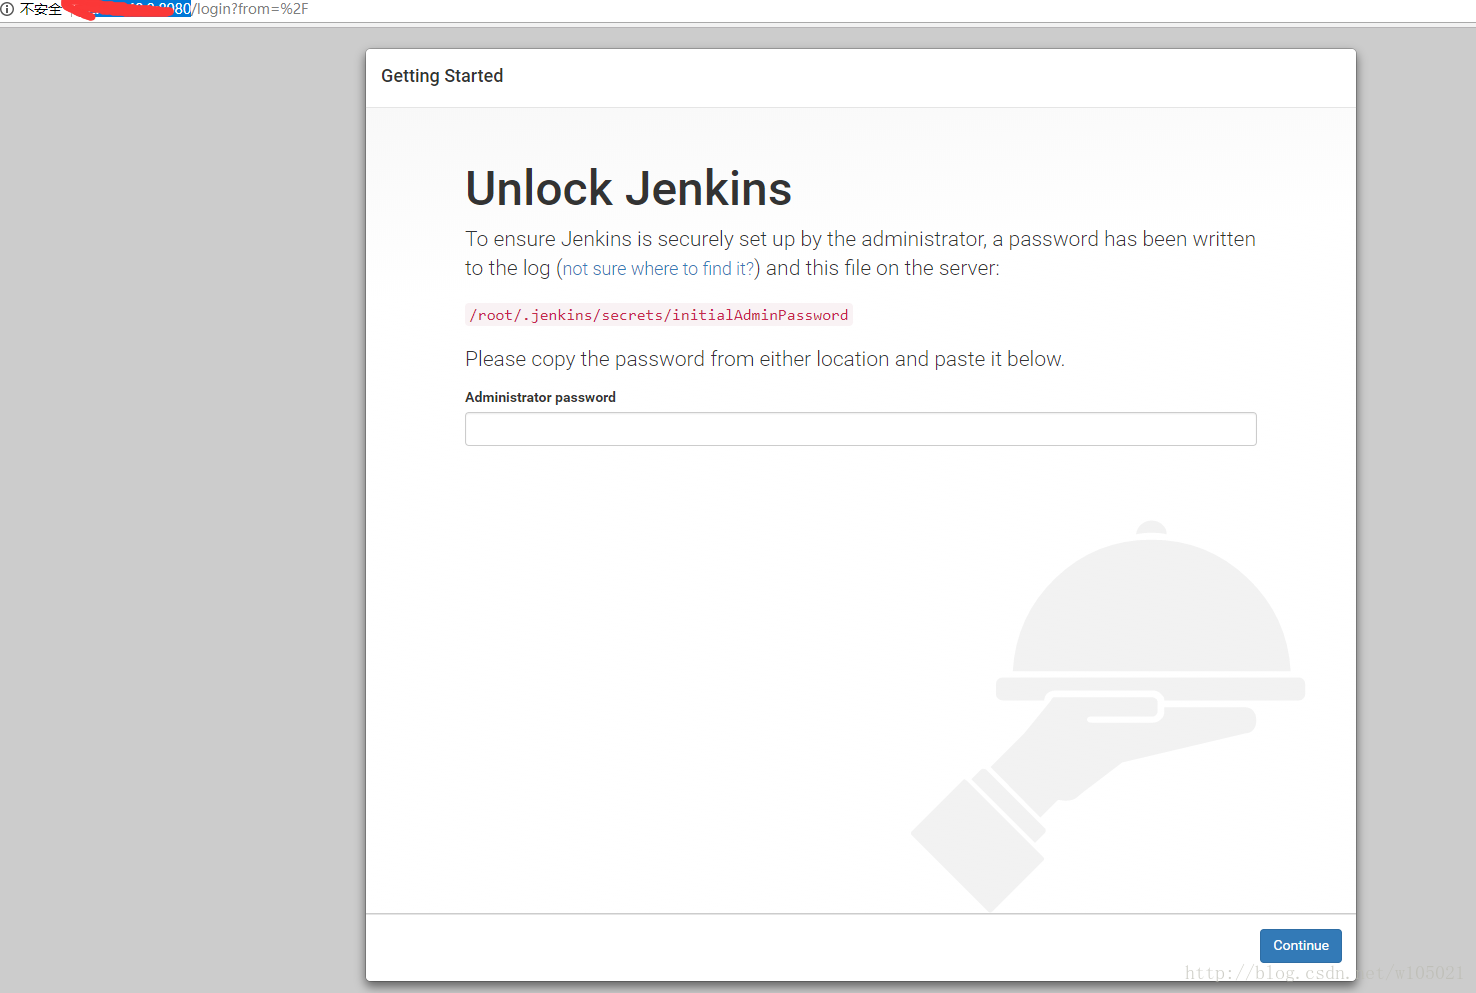1476x993 pixels.
Task: Click the URL text '/login?from=%2F'
Action: (250, 9)
